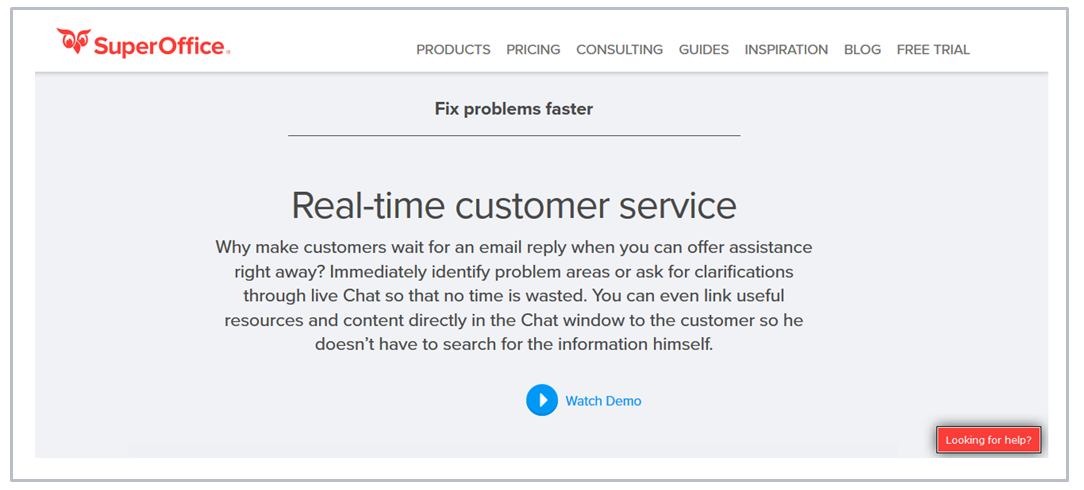This screenshot has width=1084, height=490.
Task: Start a FREE TRIAL from the navigation
Action: tap(933, 49)
